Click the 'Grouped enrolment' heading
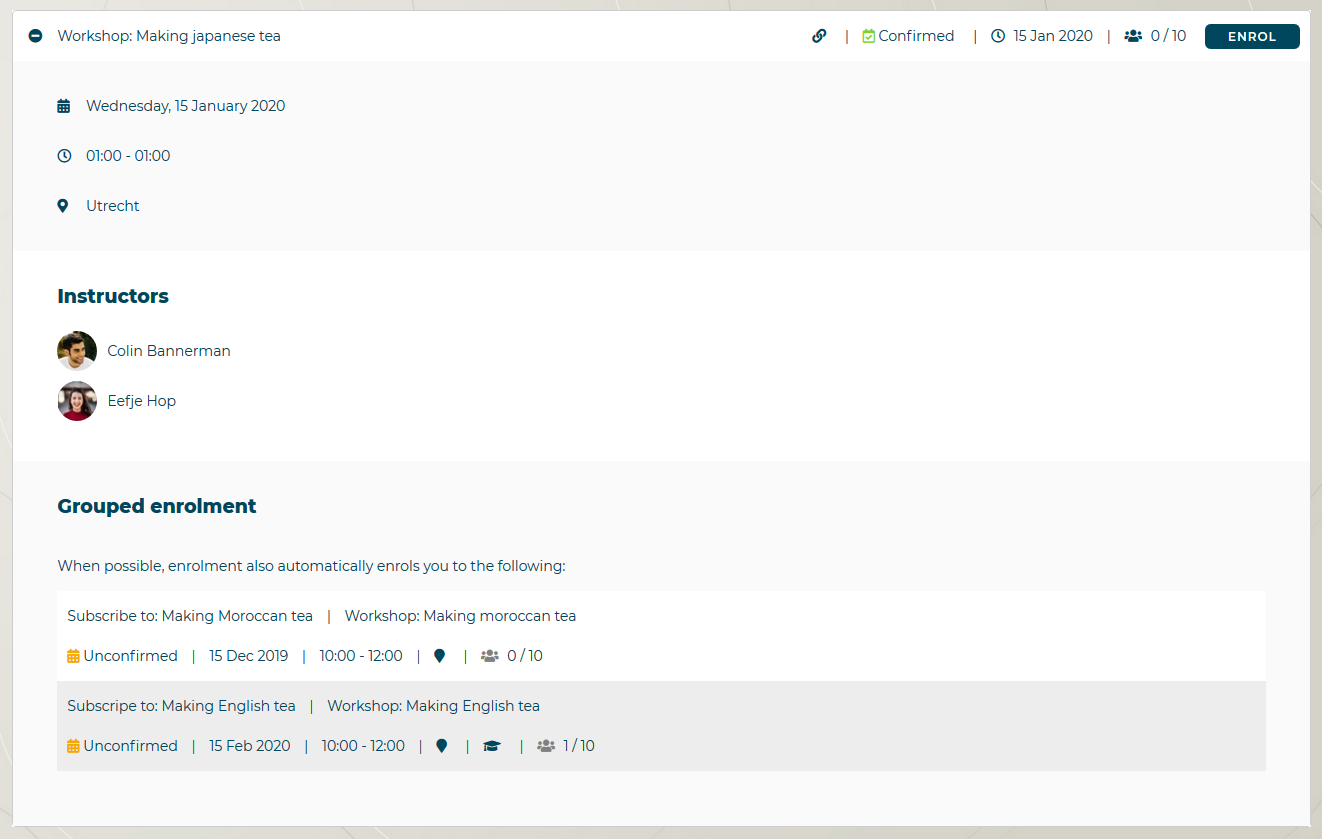The image size is (1322, 839). pos(157,506)
